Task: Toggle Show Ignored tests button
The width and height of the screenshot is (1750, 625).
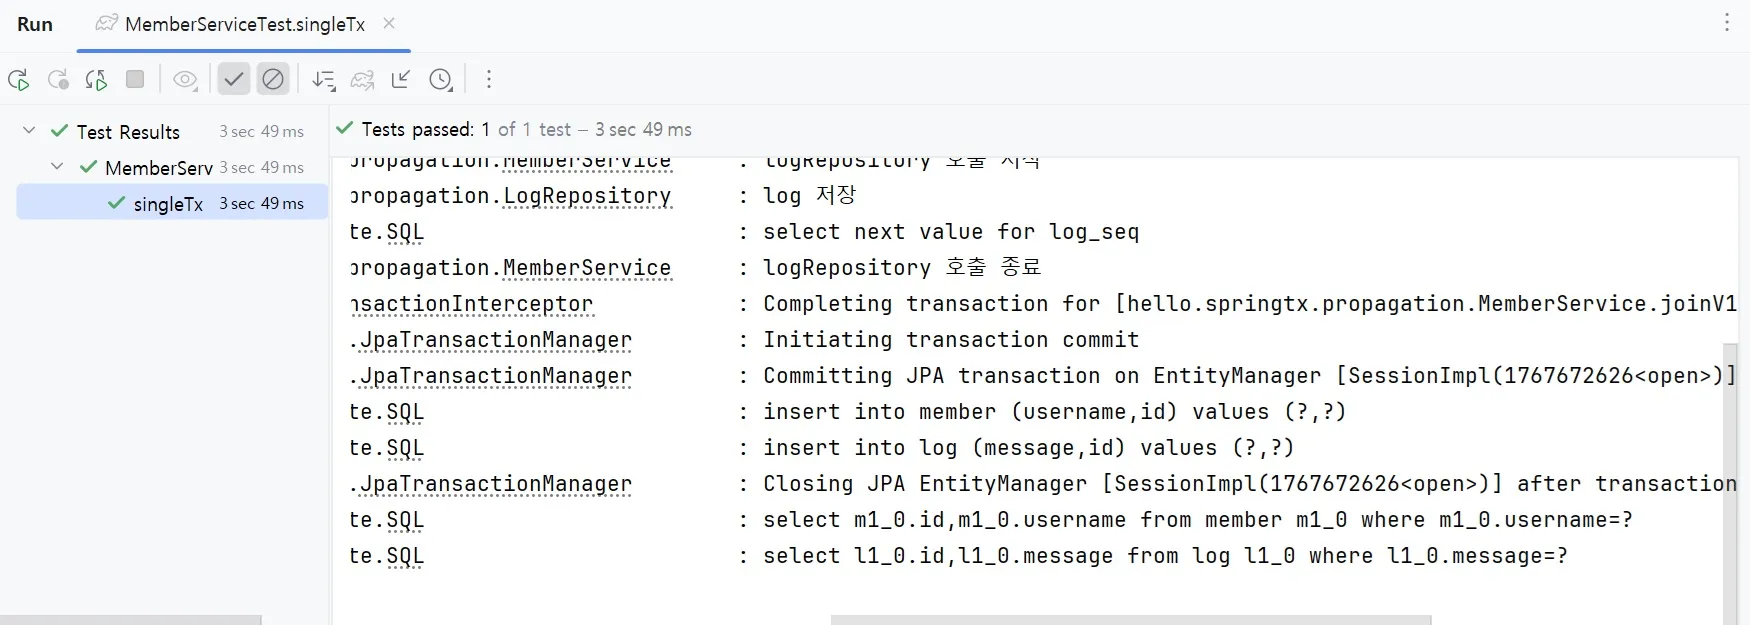Action: (272, 79)
